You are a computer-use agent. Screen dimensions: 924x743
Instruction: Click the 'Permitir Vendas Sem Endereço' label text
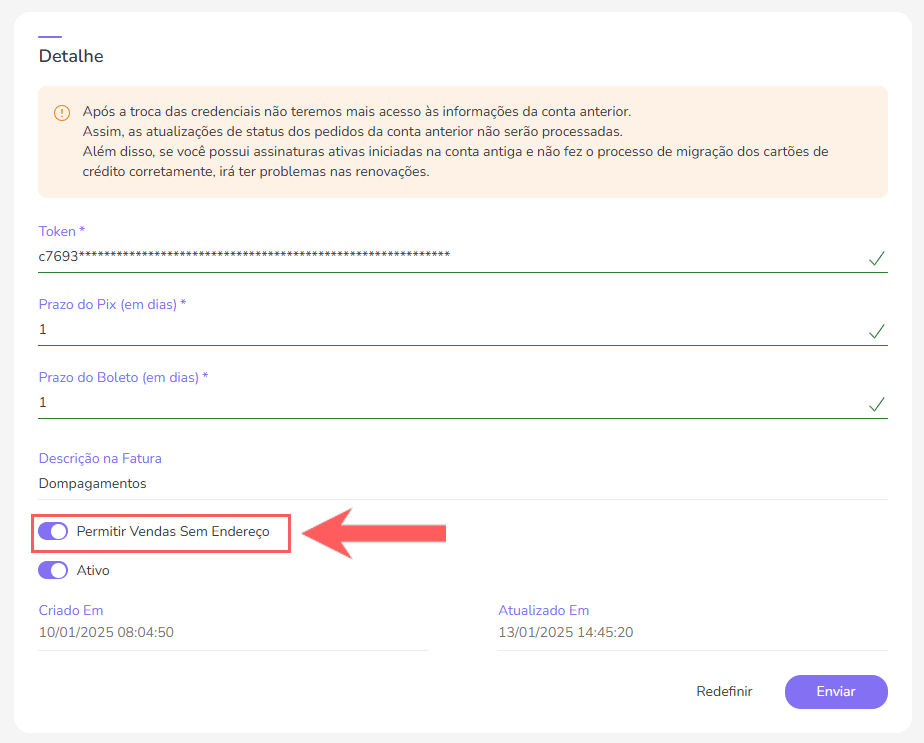click(x=173, y=532)
